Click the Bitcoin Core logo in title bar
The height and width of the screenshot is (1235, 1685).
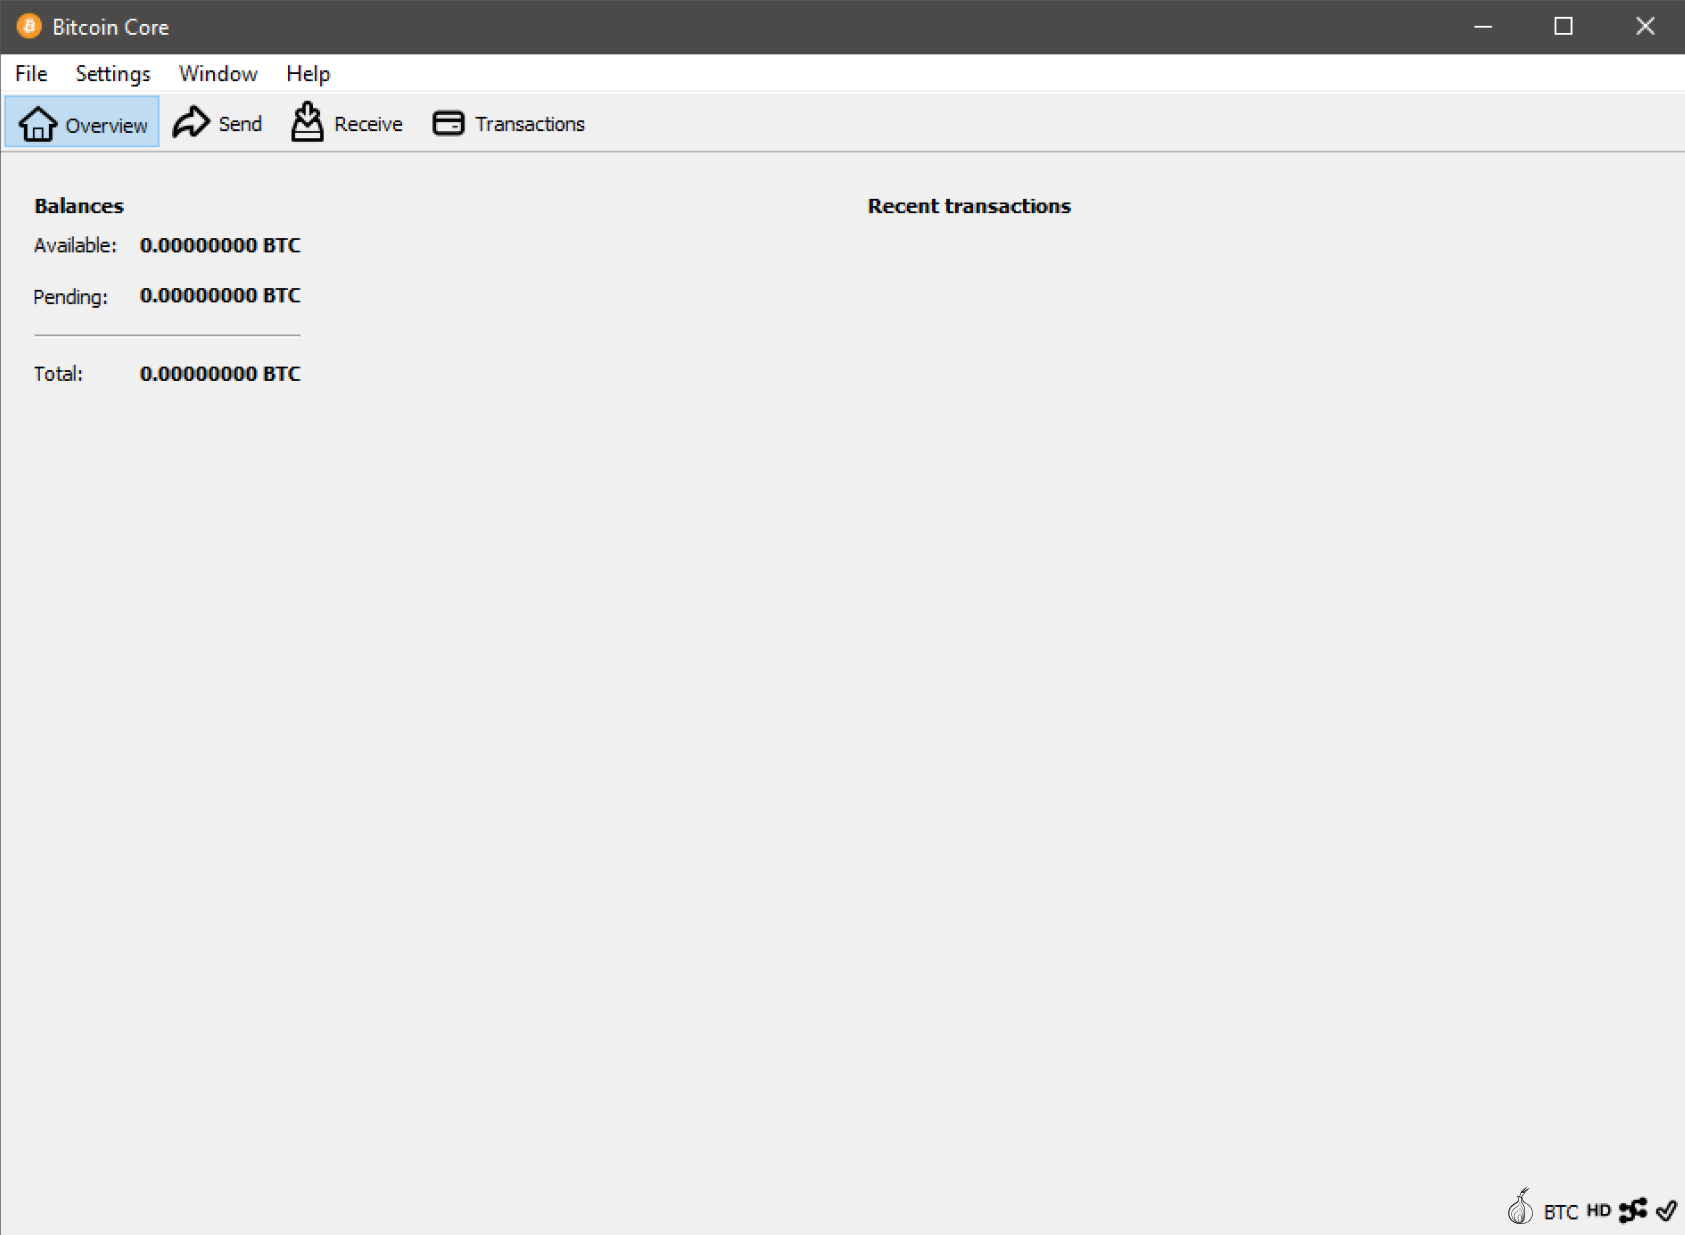[29, 26]
